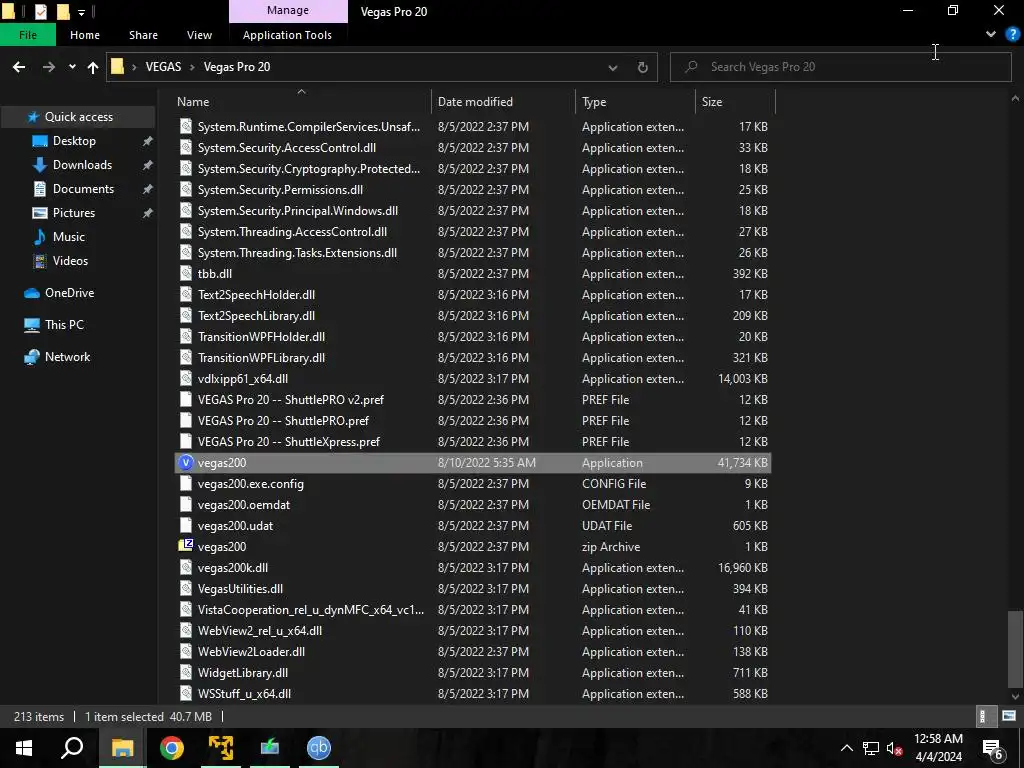The height and width of the screenshot is (768, 1024).
Task: Switch to the Home ribbon tab
Action: pyautogui.click(x=85, y=35)
